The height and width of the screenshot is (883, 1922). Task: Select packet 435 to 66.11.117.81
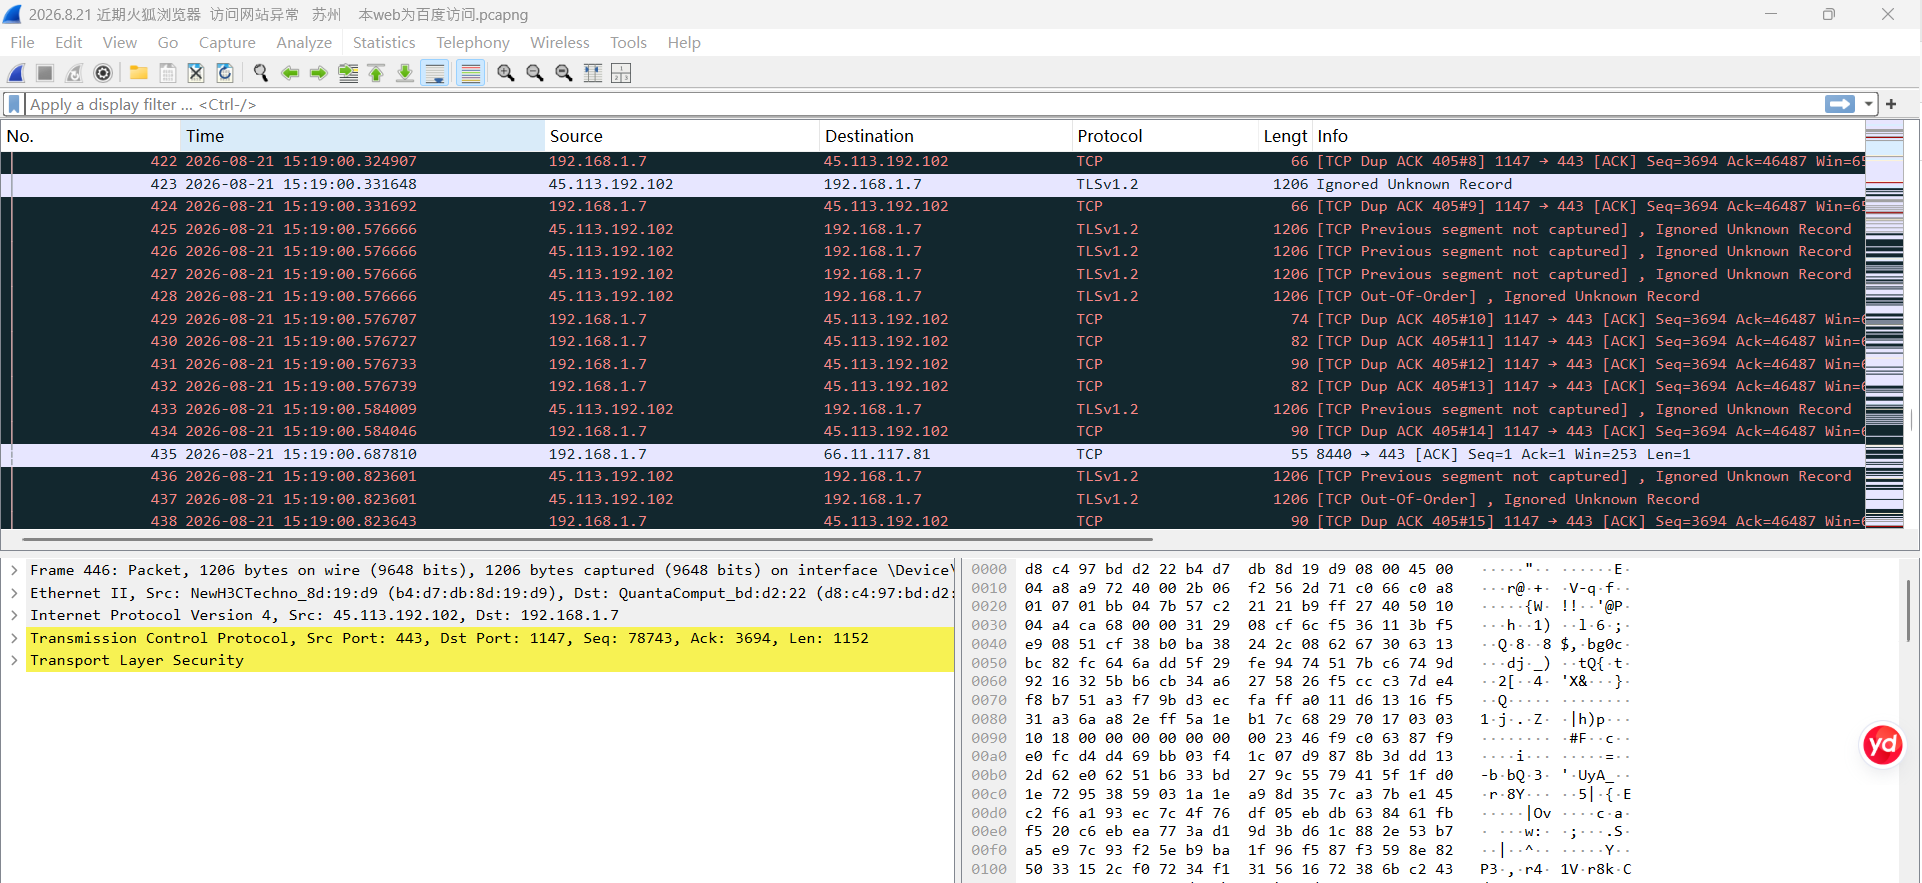point(933,454)
